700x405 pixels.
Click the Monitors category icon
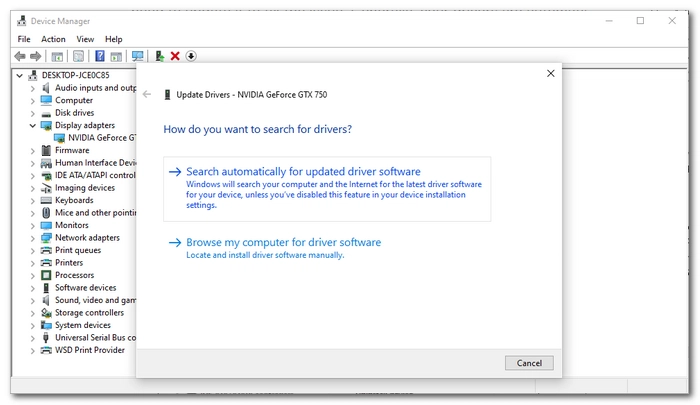tap(46, 225)
